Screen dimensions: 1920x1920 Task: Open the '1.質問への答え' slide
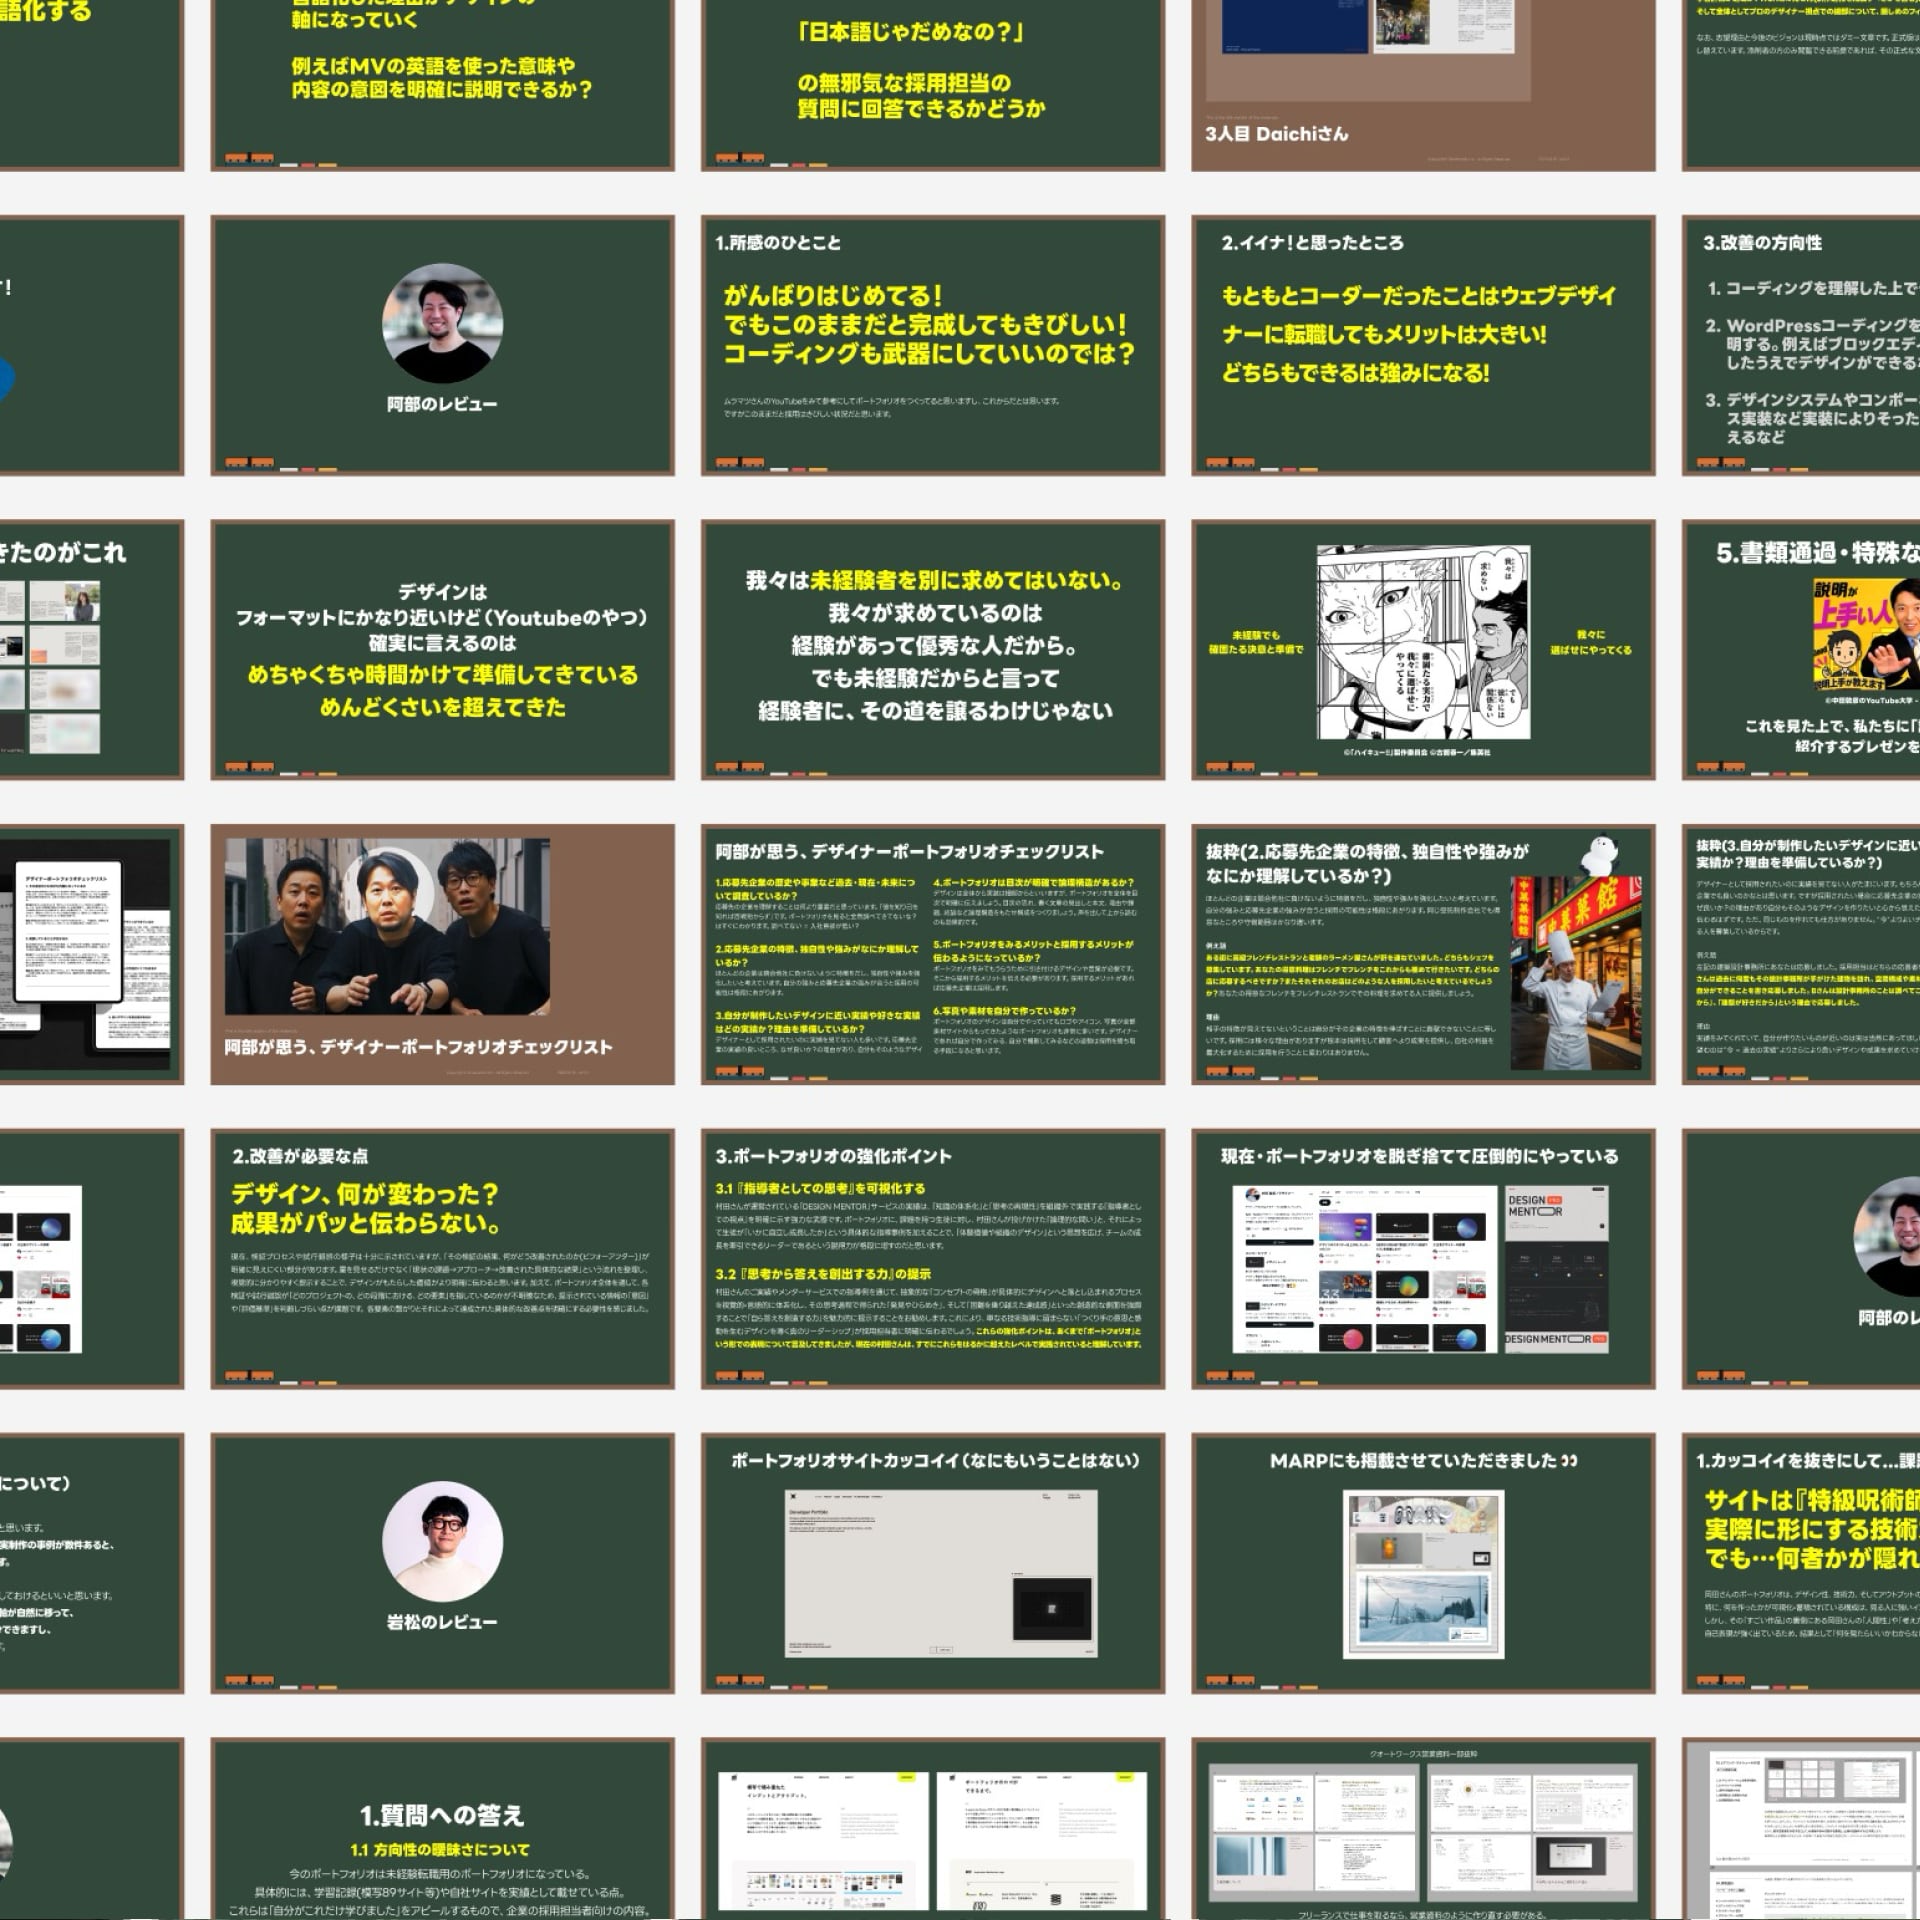pos(442,1830)
